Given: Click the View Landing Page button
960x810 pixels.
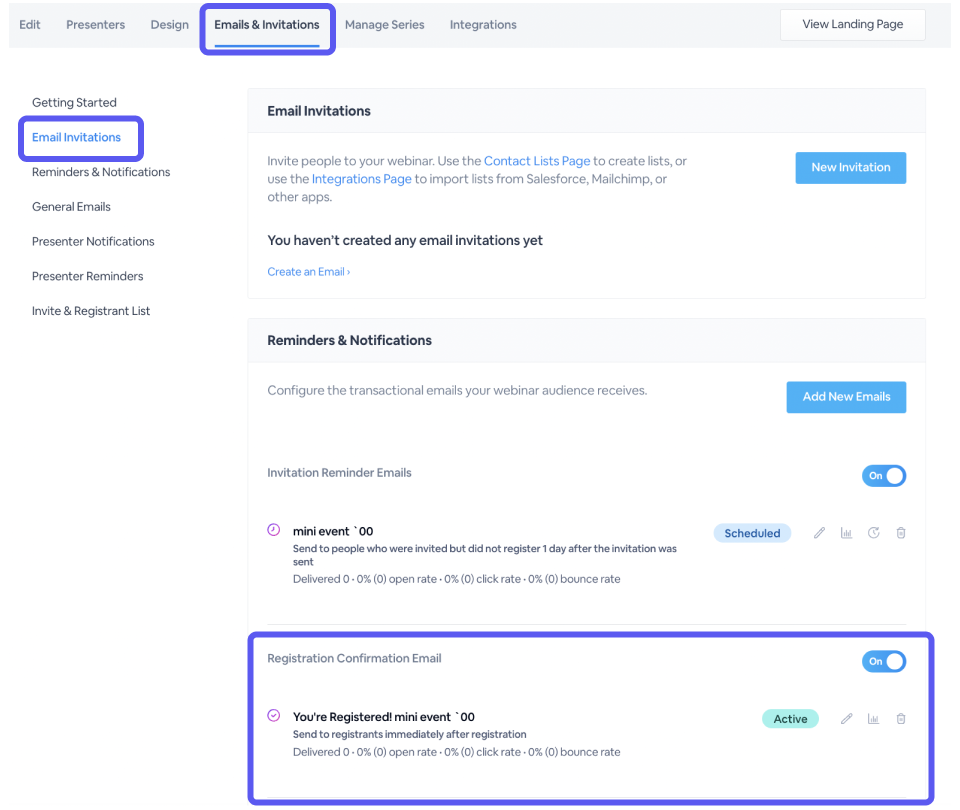Looking at the screenshot, I should coord(852,24).
